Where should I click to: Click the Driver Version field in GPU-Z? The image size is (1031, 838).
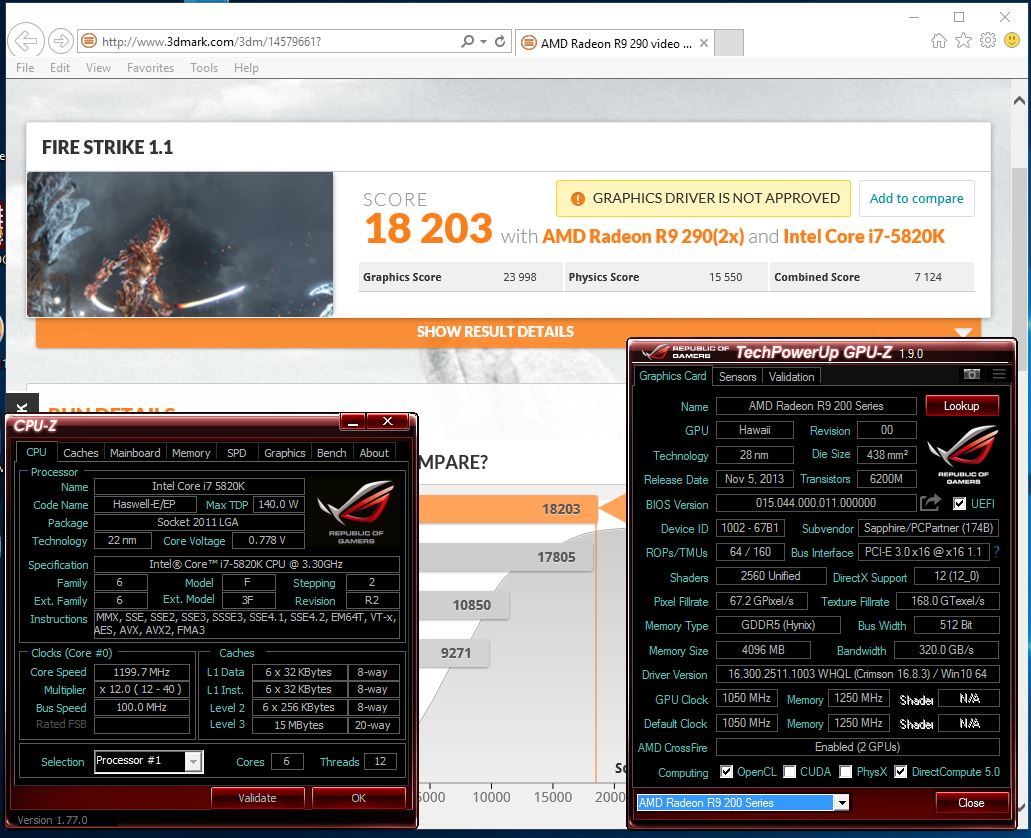[857, 674]
